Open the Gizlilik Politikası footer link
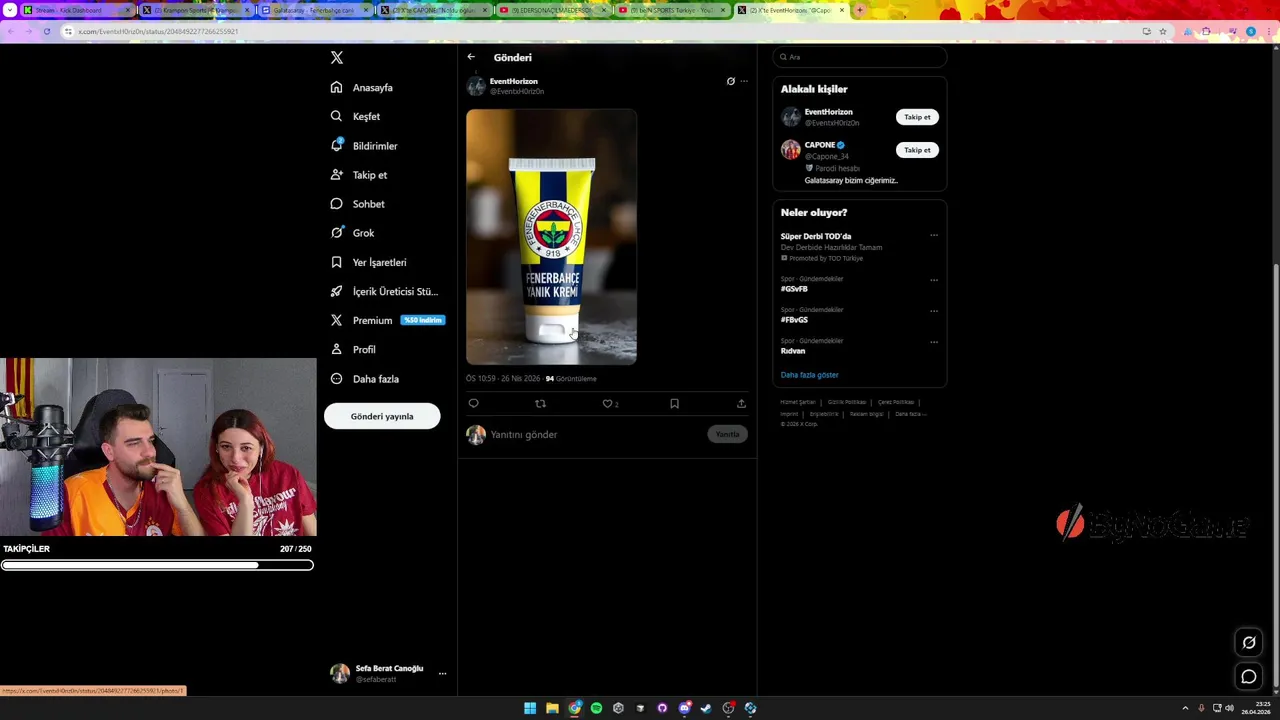Screen dimensions: 1280x720 (x=847, y=402)
